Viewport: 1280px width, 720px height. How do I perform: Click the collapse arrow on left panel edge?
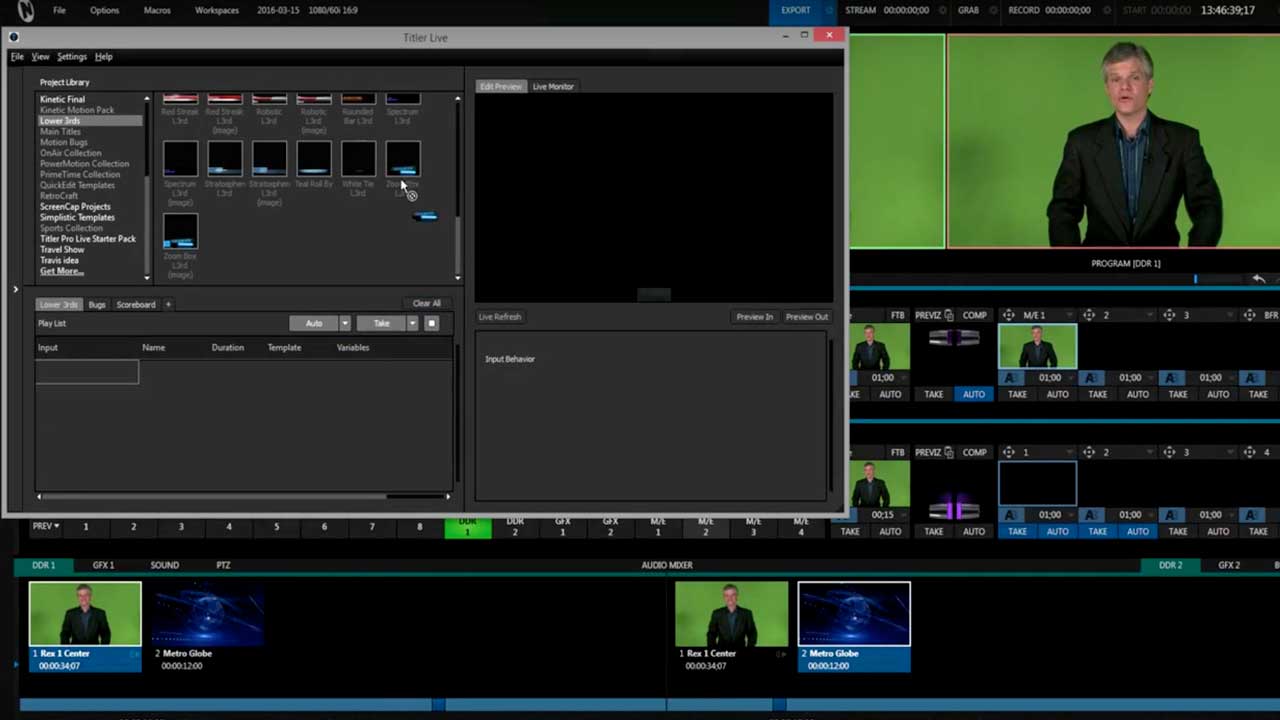pyautogui.click(x=15, y=290)
